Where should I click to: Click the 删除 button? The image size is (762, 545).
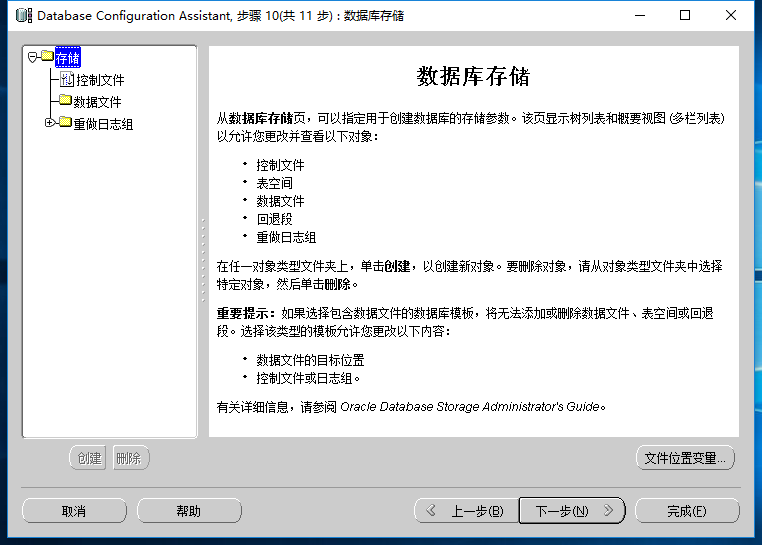pyautogui.click(x=131, y=458)
